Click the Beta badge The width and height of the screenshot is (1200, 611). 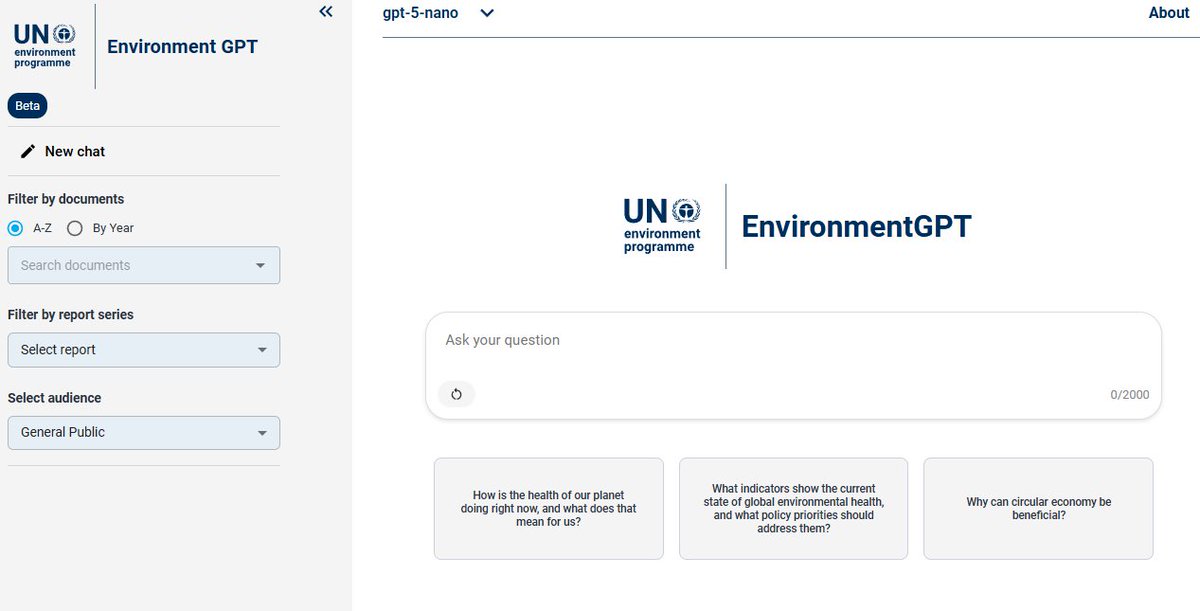28,106
